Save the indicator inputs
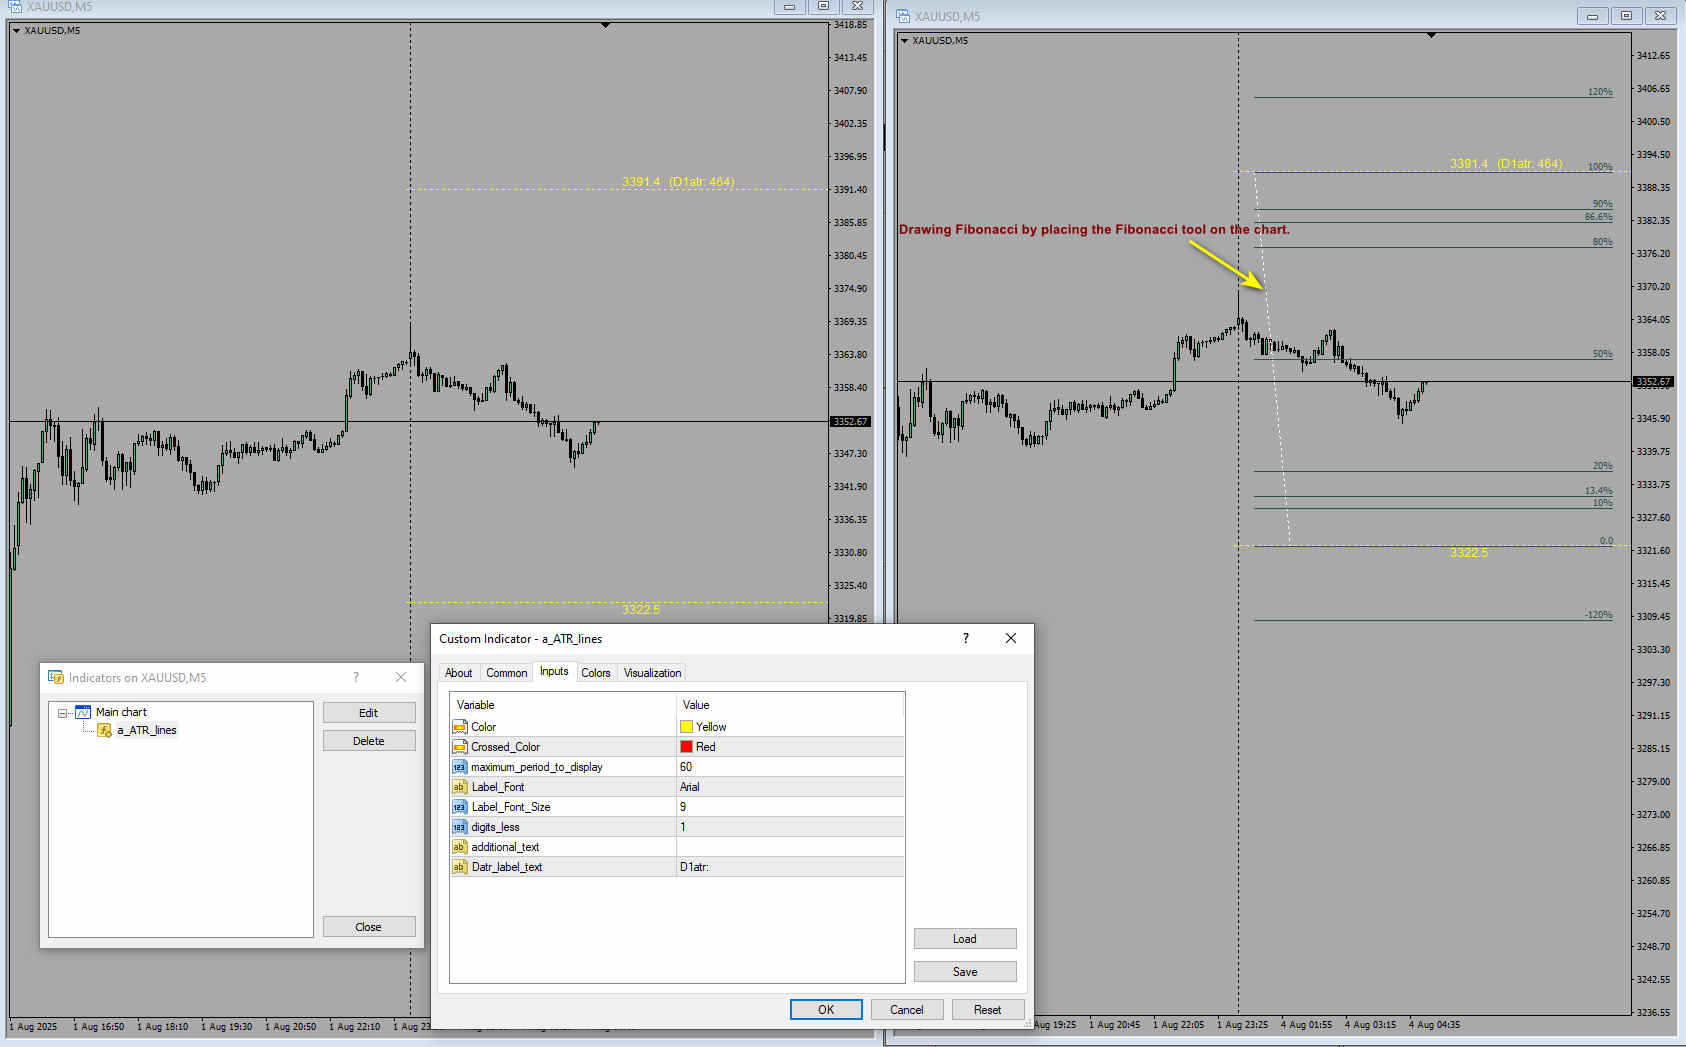This screenshot has width=1686, height=1047. (965, 971)
